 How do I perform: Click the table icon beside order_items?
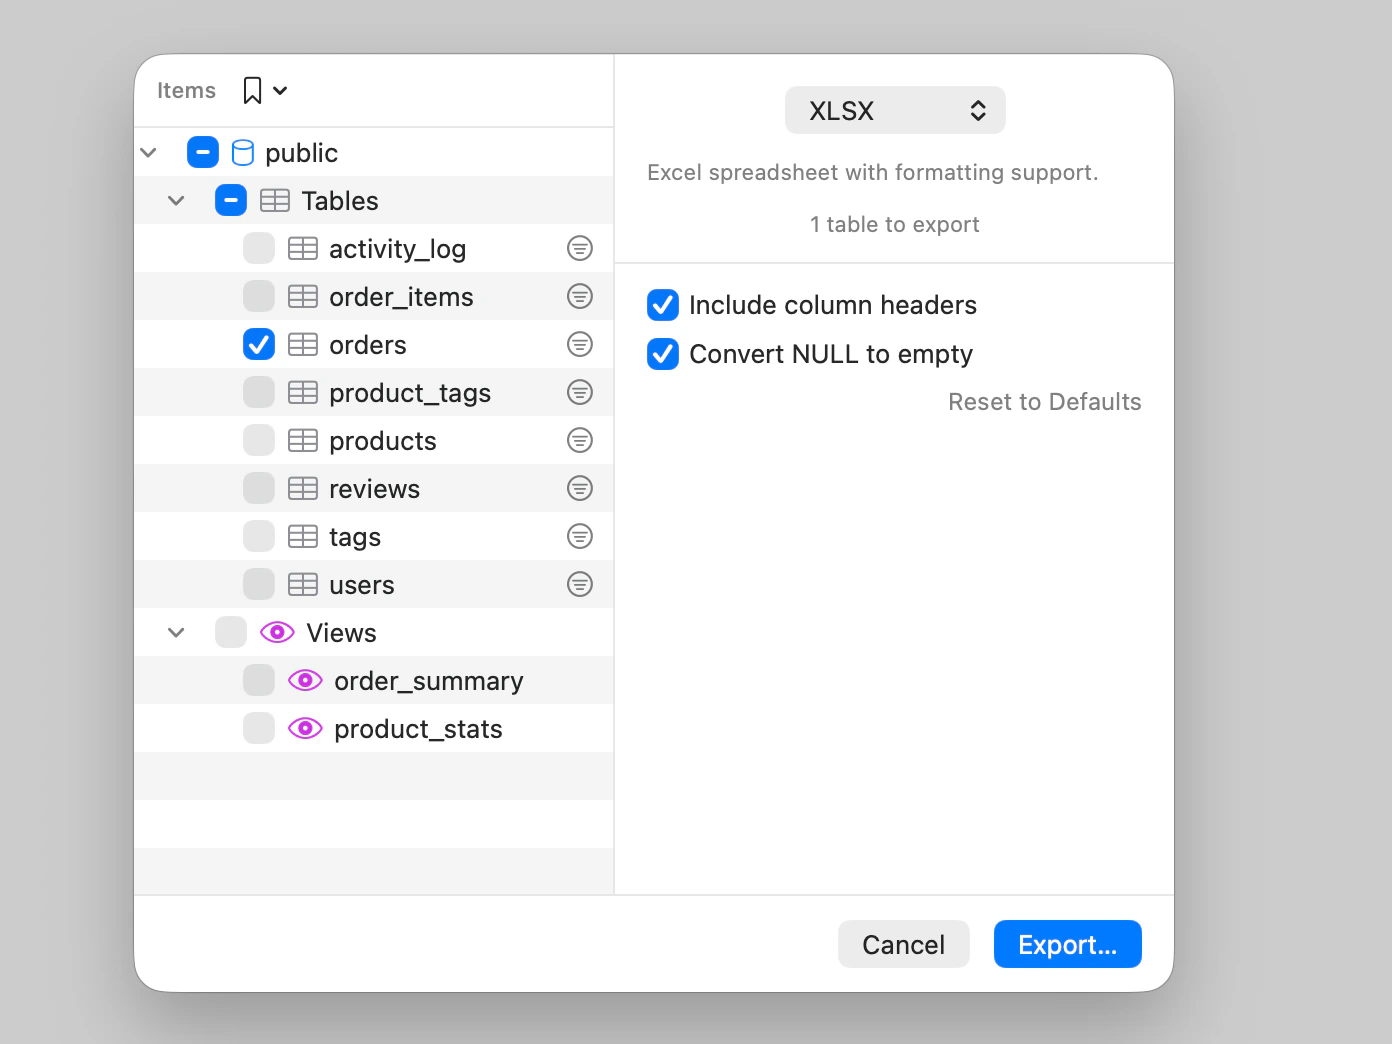pos(303,296)
